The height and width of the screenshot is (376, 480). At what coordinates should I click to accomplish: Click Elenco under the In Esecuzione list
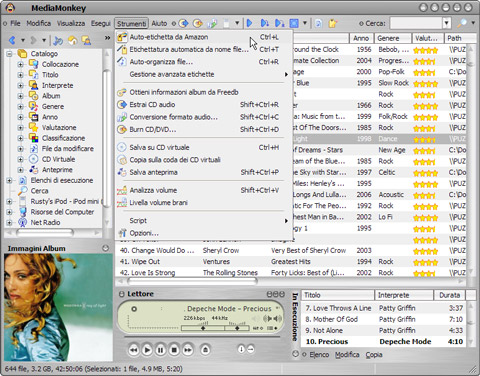coord(319,355)
